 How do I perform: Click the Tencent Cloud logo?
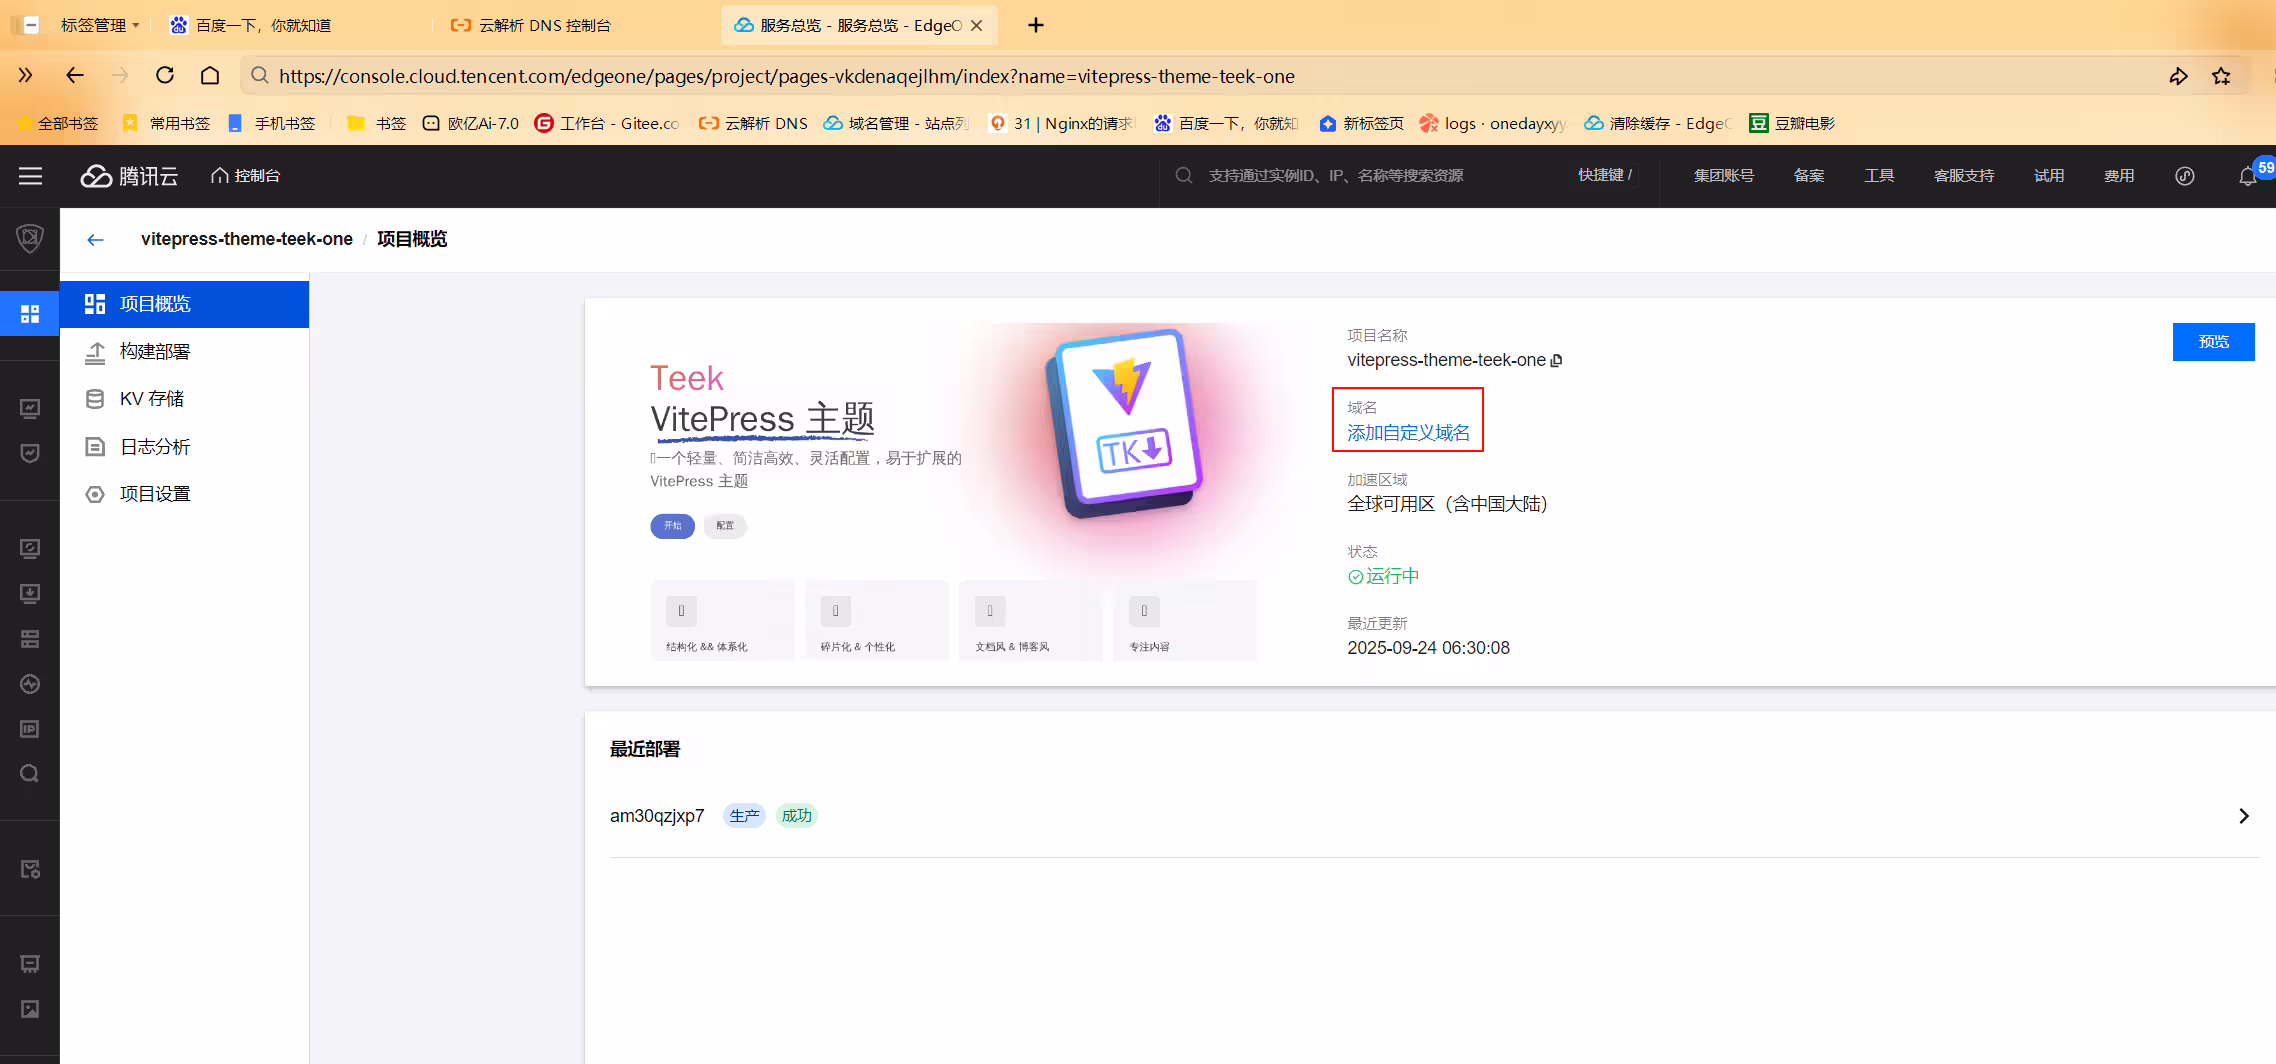pyautogui.click(x=129, y=176)
